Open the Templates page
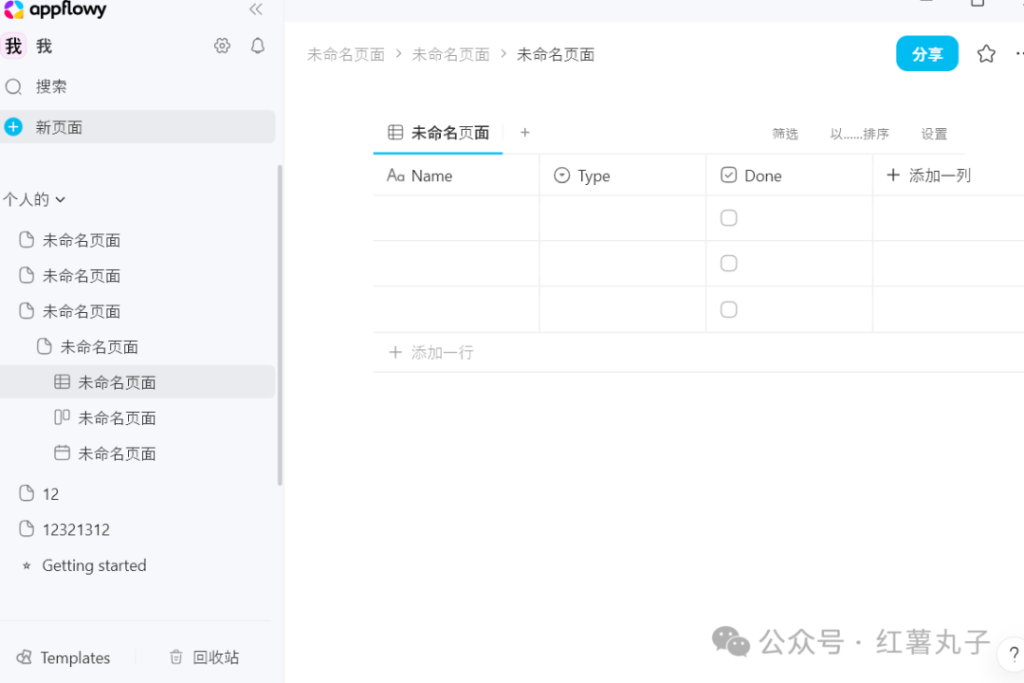The width and height of the screenshot is (1024, 683). [x=63, y=657]
